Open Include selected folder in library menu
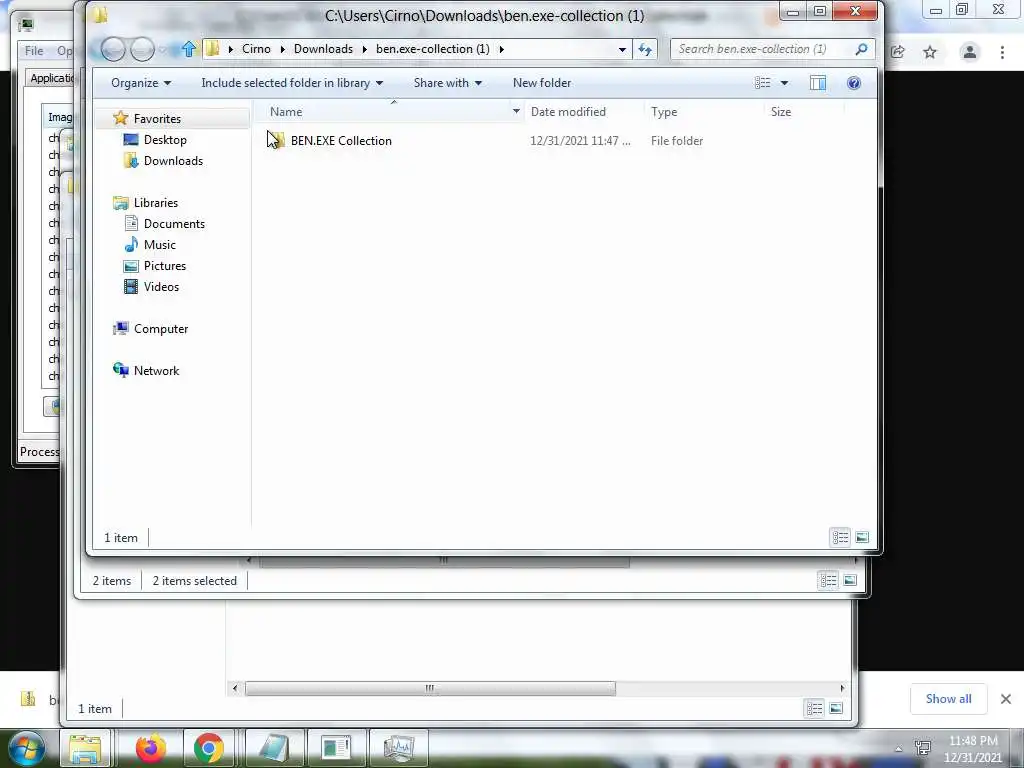This screenshot has width=1024, height=768. (x=292, y=83)
